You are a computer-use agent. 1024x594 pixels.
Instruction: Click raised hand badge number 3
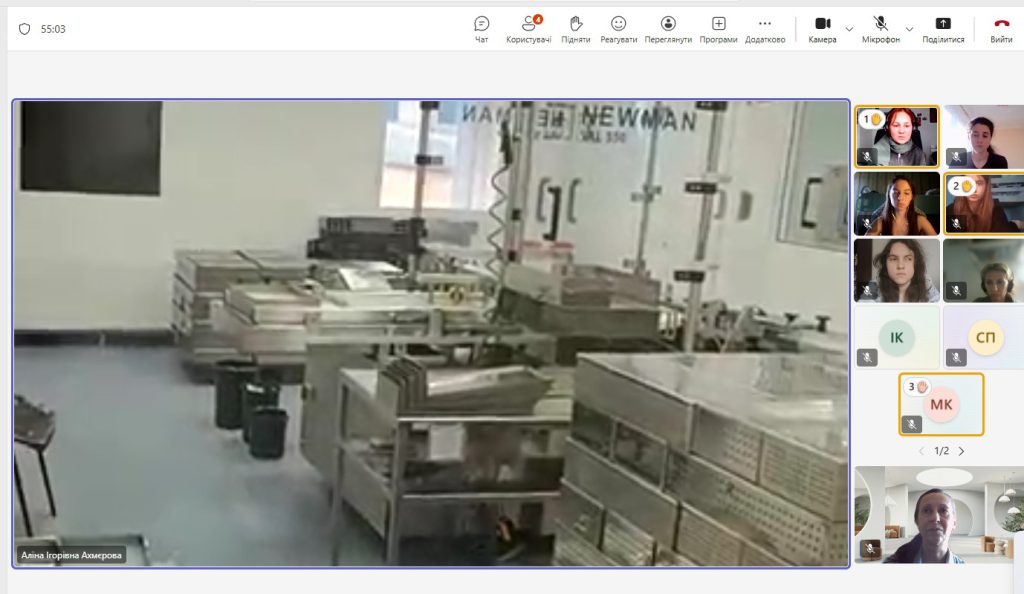(x=917, y=387)
